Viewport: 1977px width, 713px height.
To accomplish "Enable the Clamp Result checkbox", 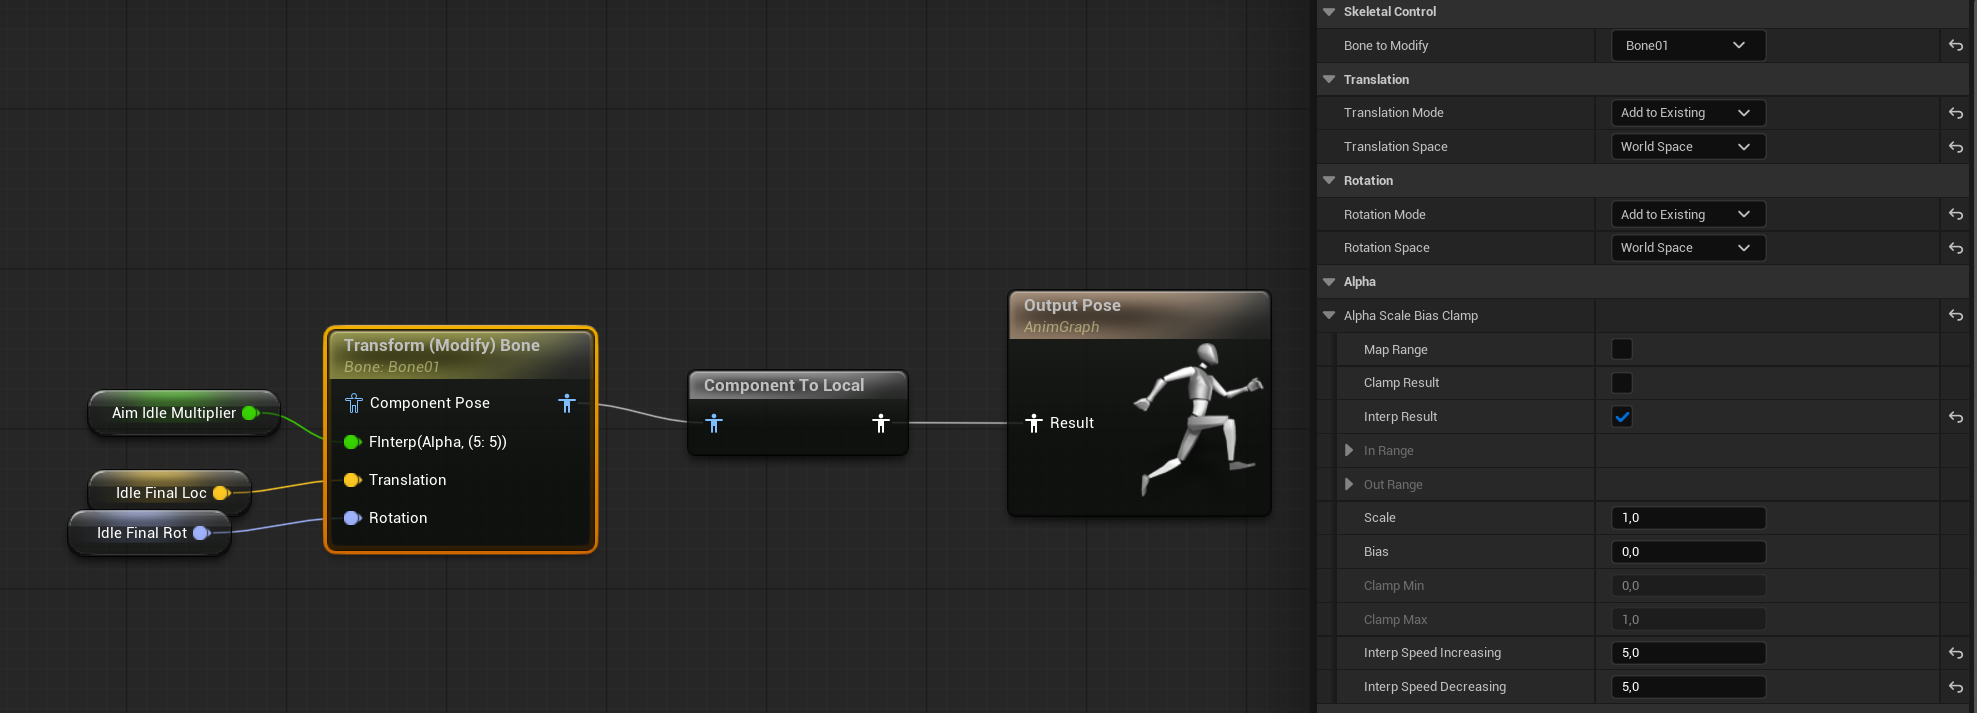I will (x=1622, y=383).
